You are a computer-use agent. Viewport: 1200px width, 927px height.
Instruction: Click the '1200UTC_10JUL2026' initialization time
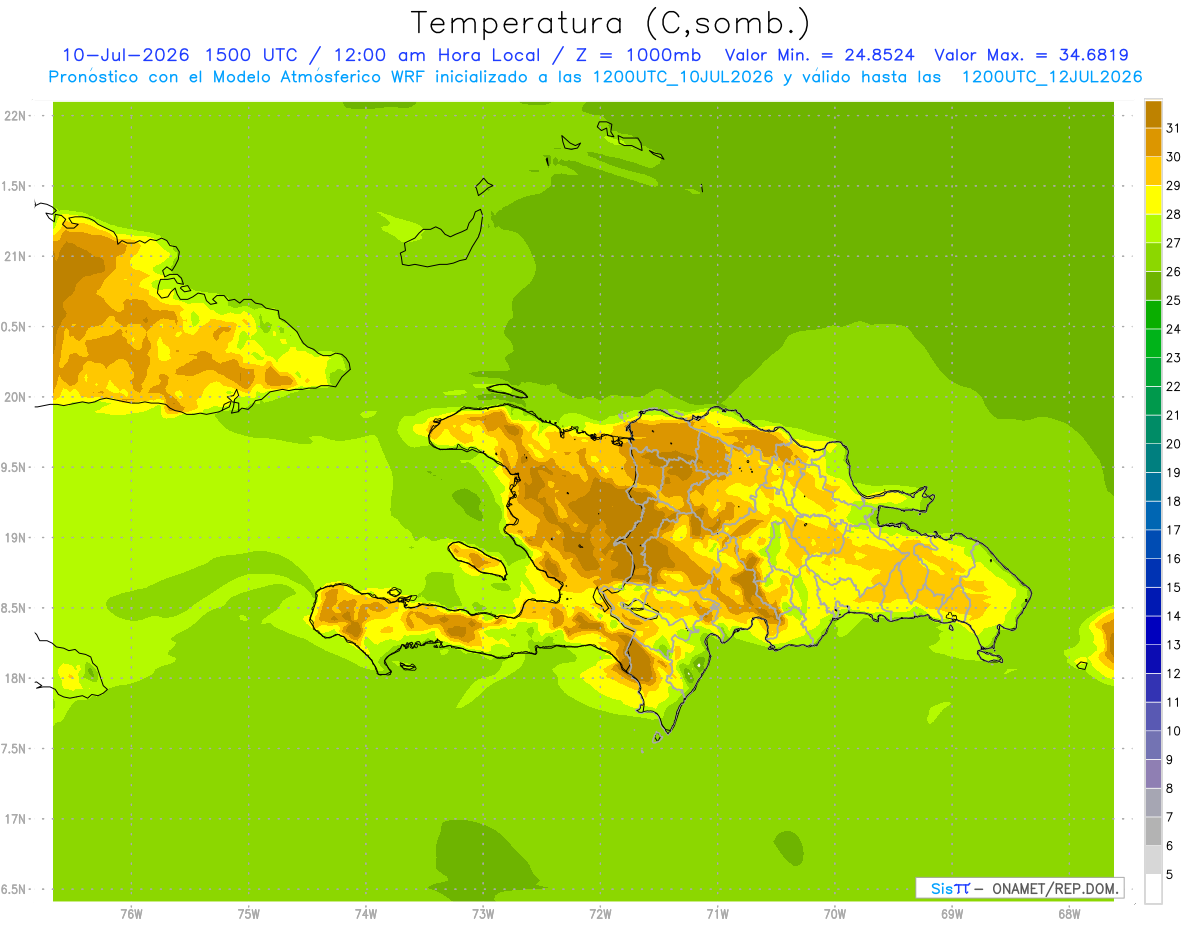[684, 77]
